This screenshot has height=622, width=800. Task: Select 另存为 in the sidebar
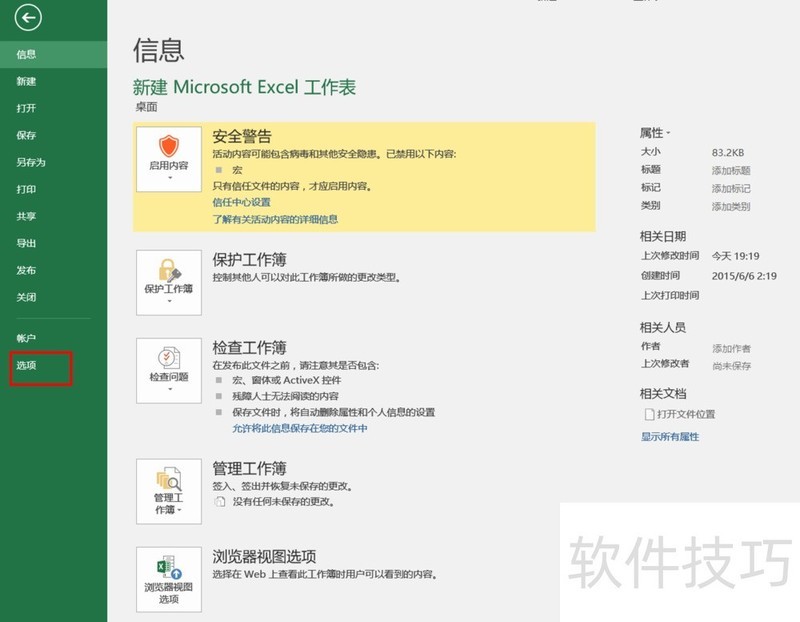click(54, 162)
